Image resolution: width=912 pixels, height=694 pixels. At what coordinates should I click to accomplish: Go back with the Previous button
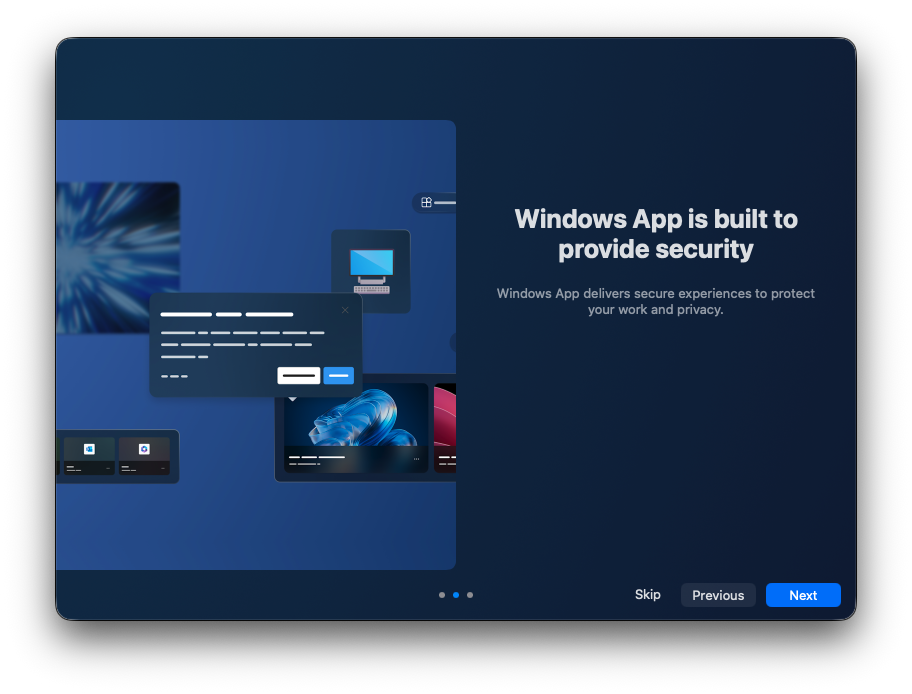point(718,595)
